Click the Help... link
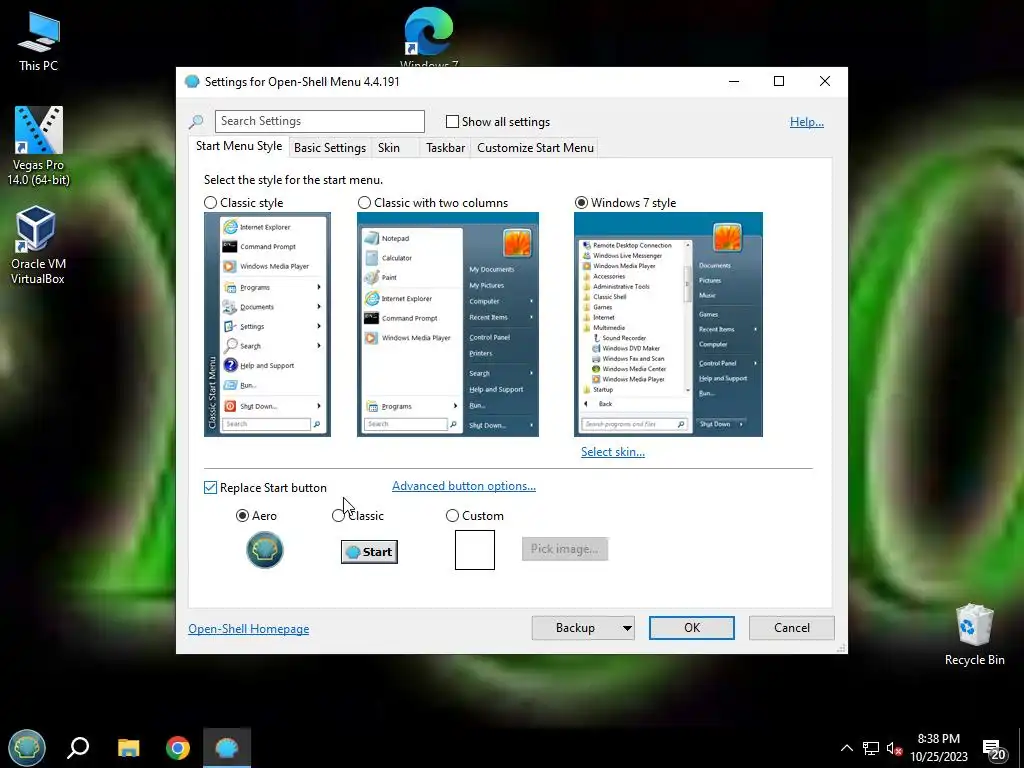Screen dimensions: 1024x768 807,121
